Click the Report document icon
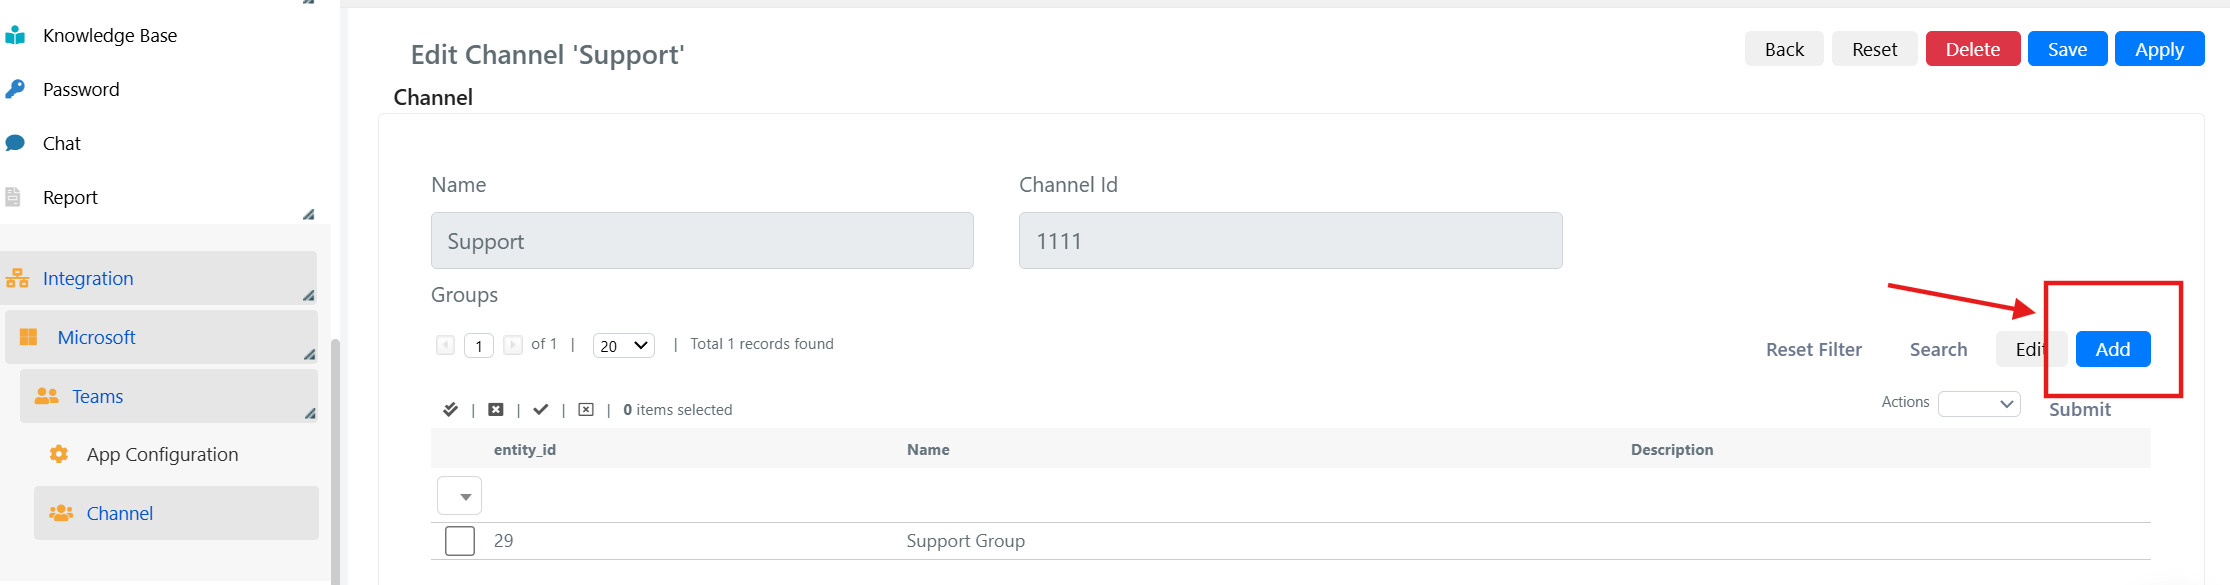The height and width of the screenshot is (585, 2230). pyautogui.click(x=13, y=197)
